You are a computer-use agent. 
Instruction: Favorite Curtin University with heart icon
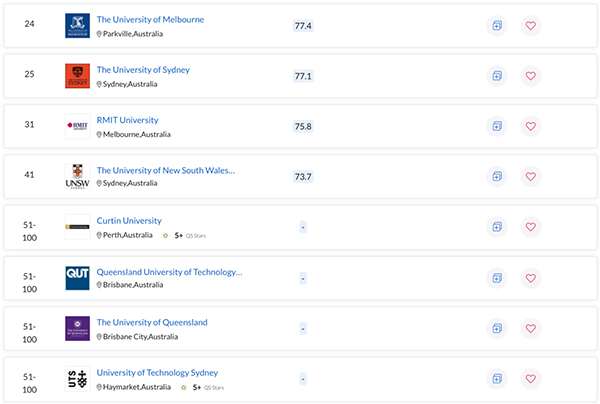coord(531,227)
